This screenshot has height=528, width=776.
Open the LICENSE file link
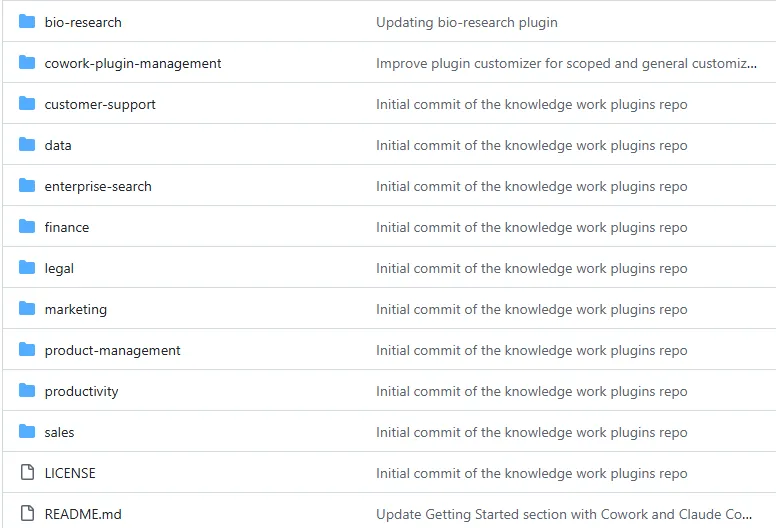click(x=70, y=473)
